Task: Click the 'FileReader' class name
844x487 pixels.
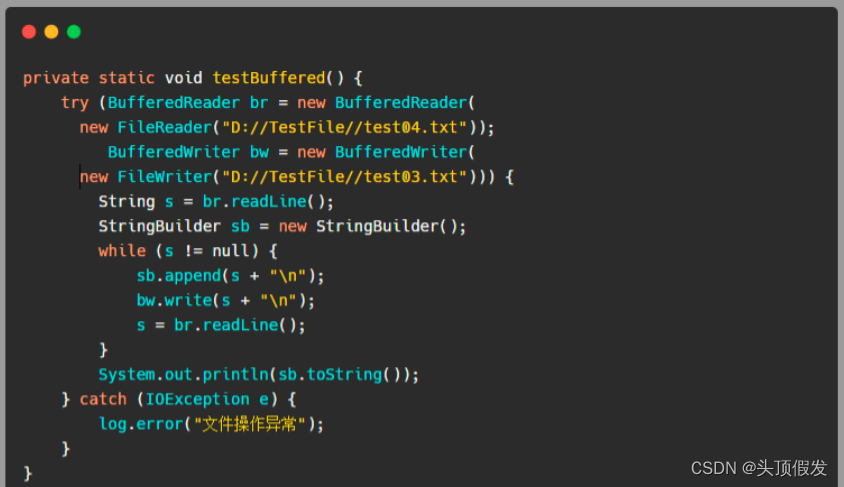Action: tap(165, 128)
